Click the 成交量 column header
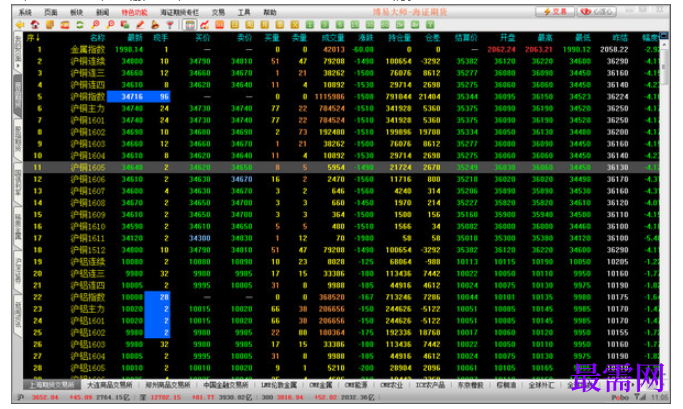This screenshot has width=683, height=409. pos(333,38)
